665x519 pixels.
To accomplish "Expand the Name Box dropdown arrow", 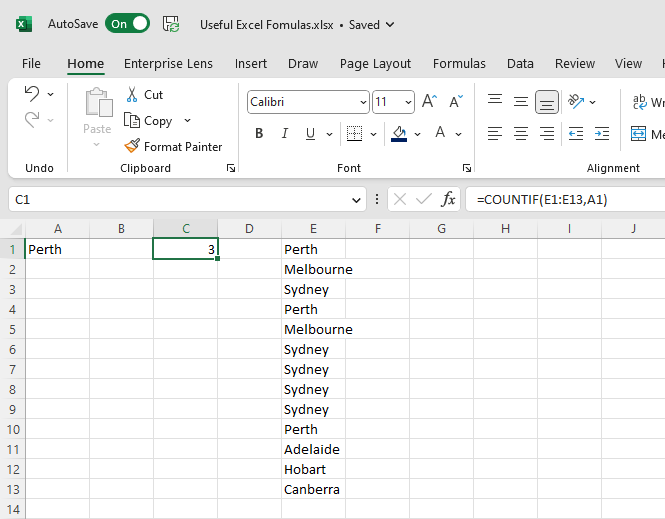I will [358, 200].
